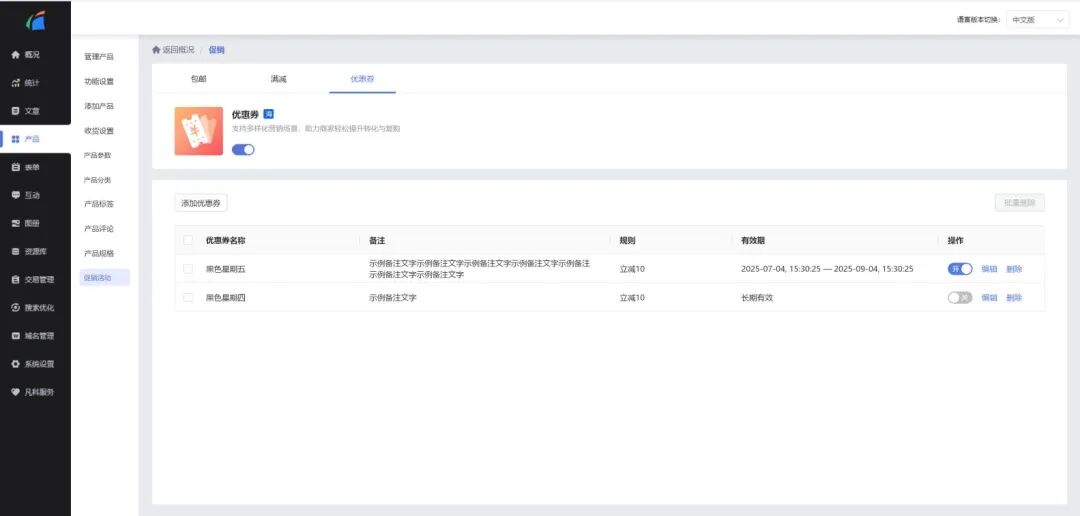Open the 概况 overview sidebar icon
The image size is (1080, 516).
[16, 55]
